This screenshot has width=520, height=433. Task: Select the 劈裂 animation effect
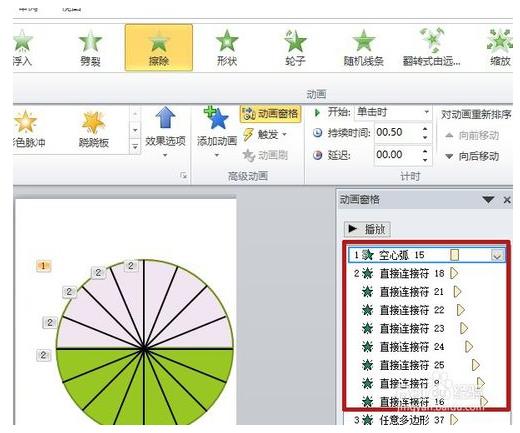click(90, 48)
